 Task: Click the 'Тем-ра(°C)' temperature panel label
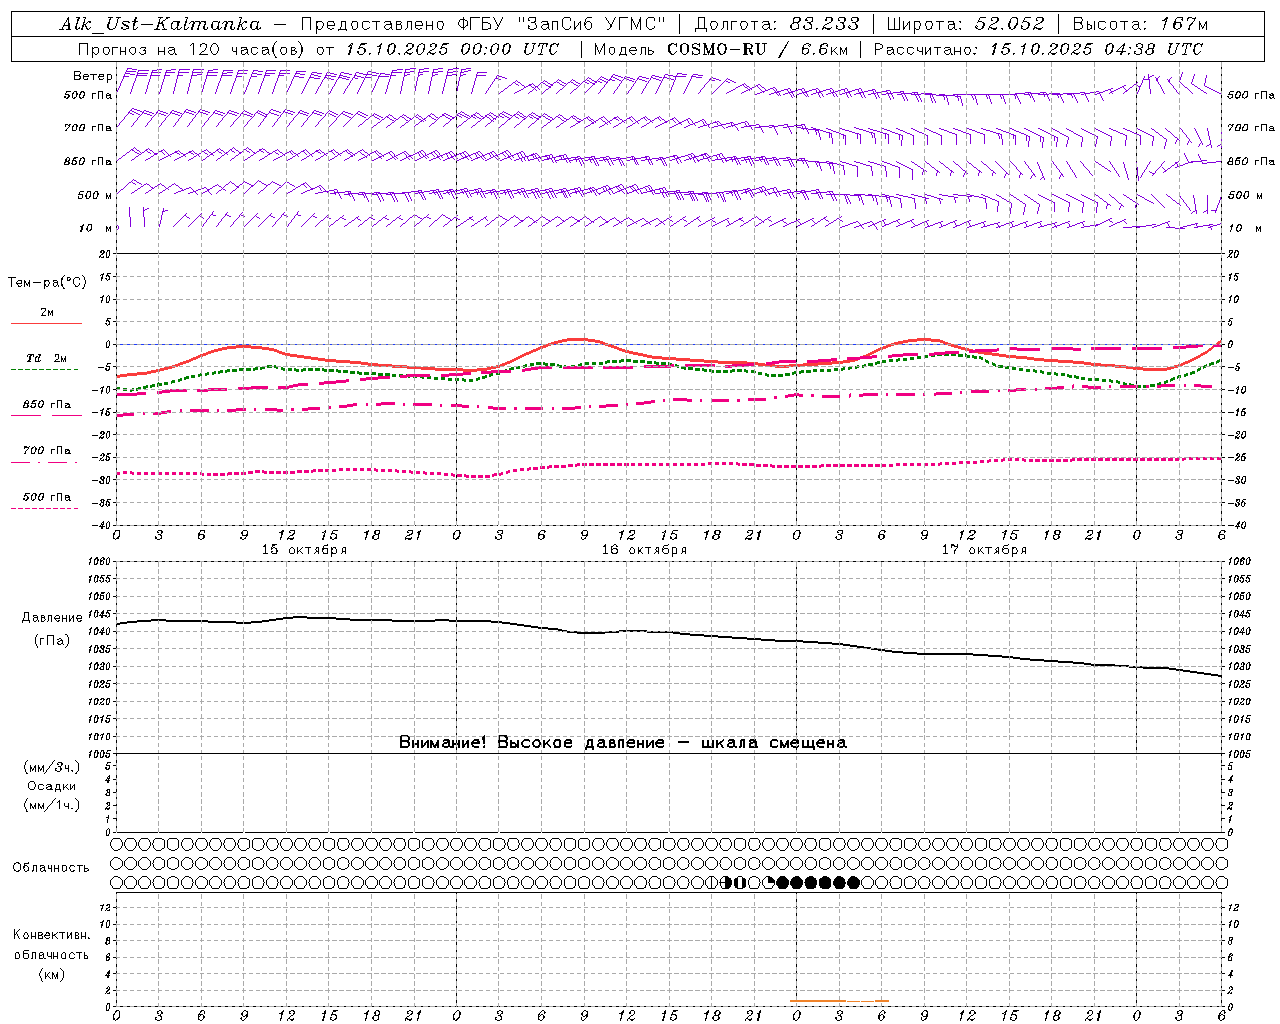click(x=47, y=283)
